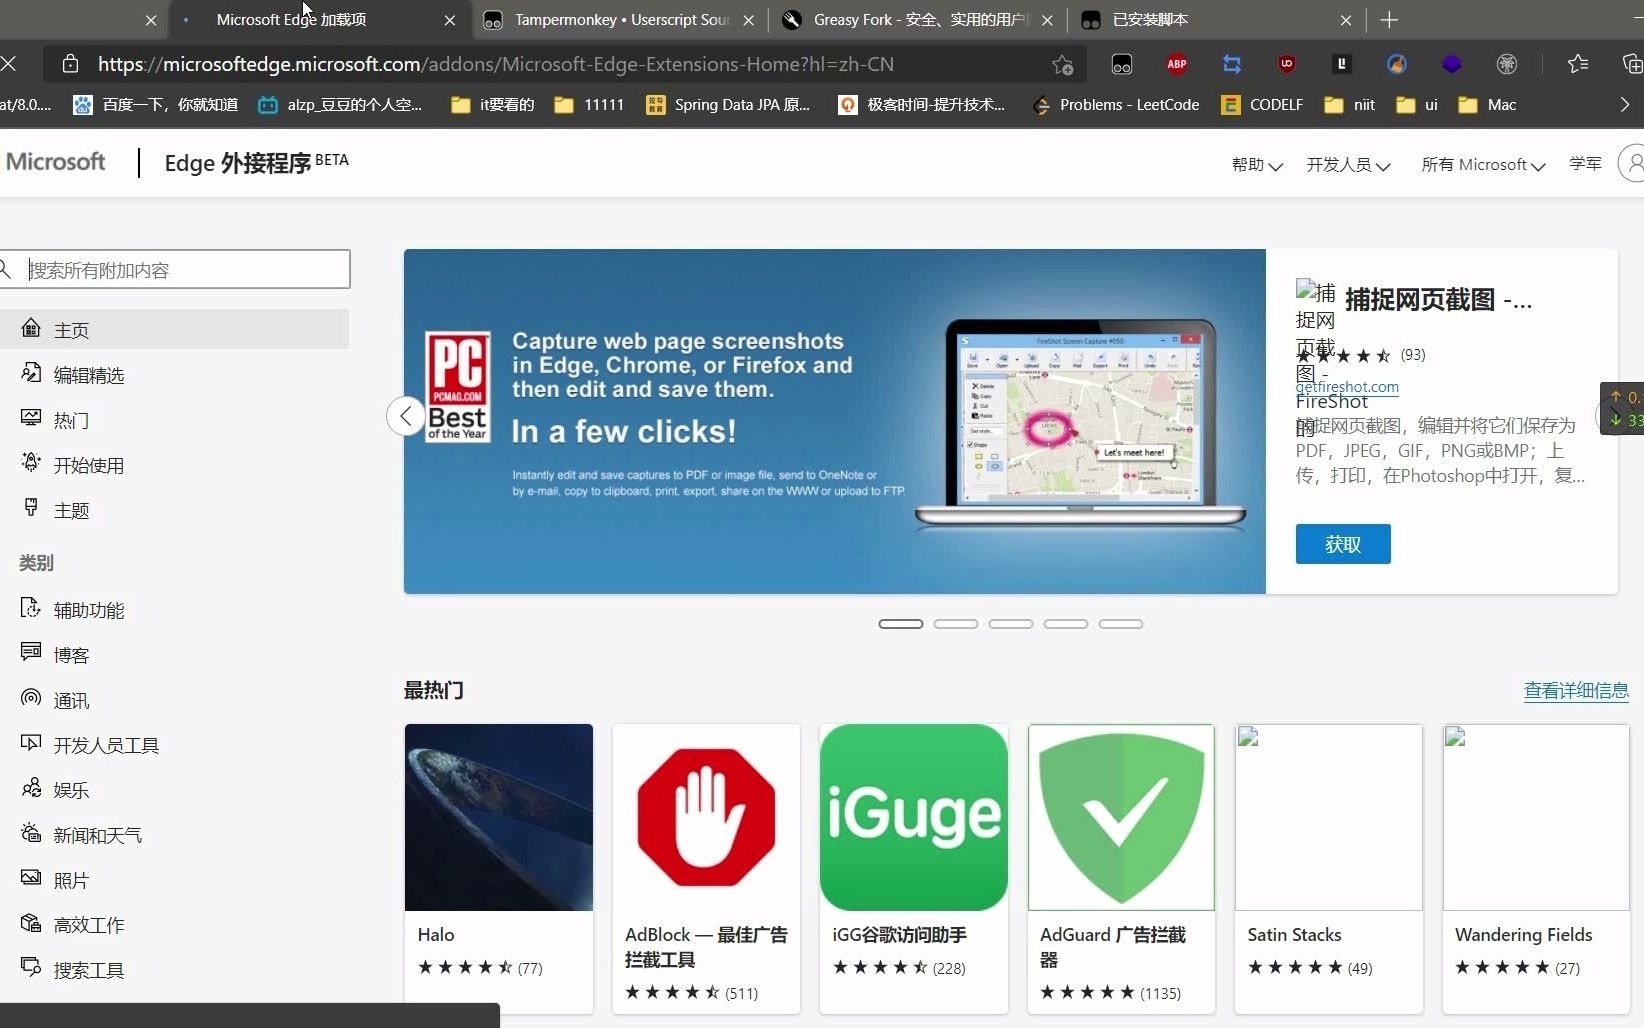This screenshot has width=1644, height=1028.
Task: Select second carousel page indicator
Action: pyautogui.click(x=956, y=624)
